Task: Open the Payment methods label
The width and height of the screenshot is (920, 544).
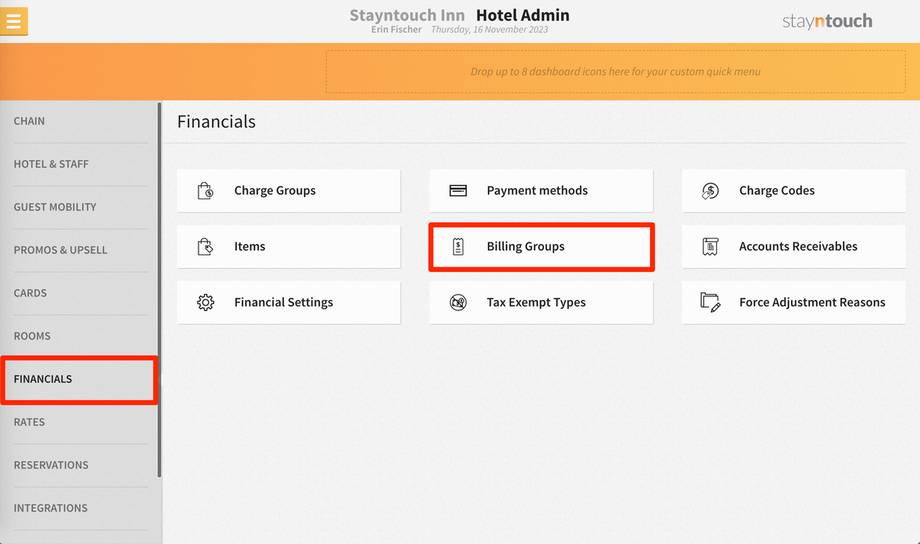Action: click(x=537, y=191)
